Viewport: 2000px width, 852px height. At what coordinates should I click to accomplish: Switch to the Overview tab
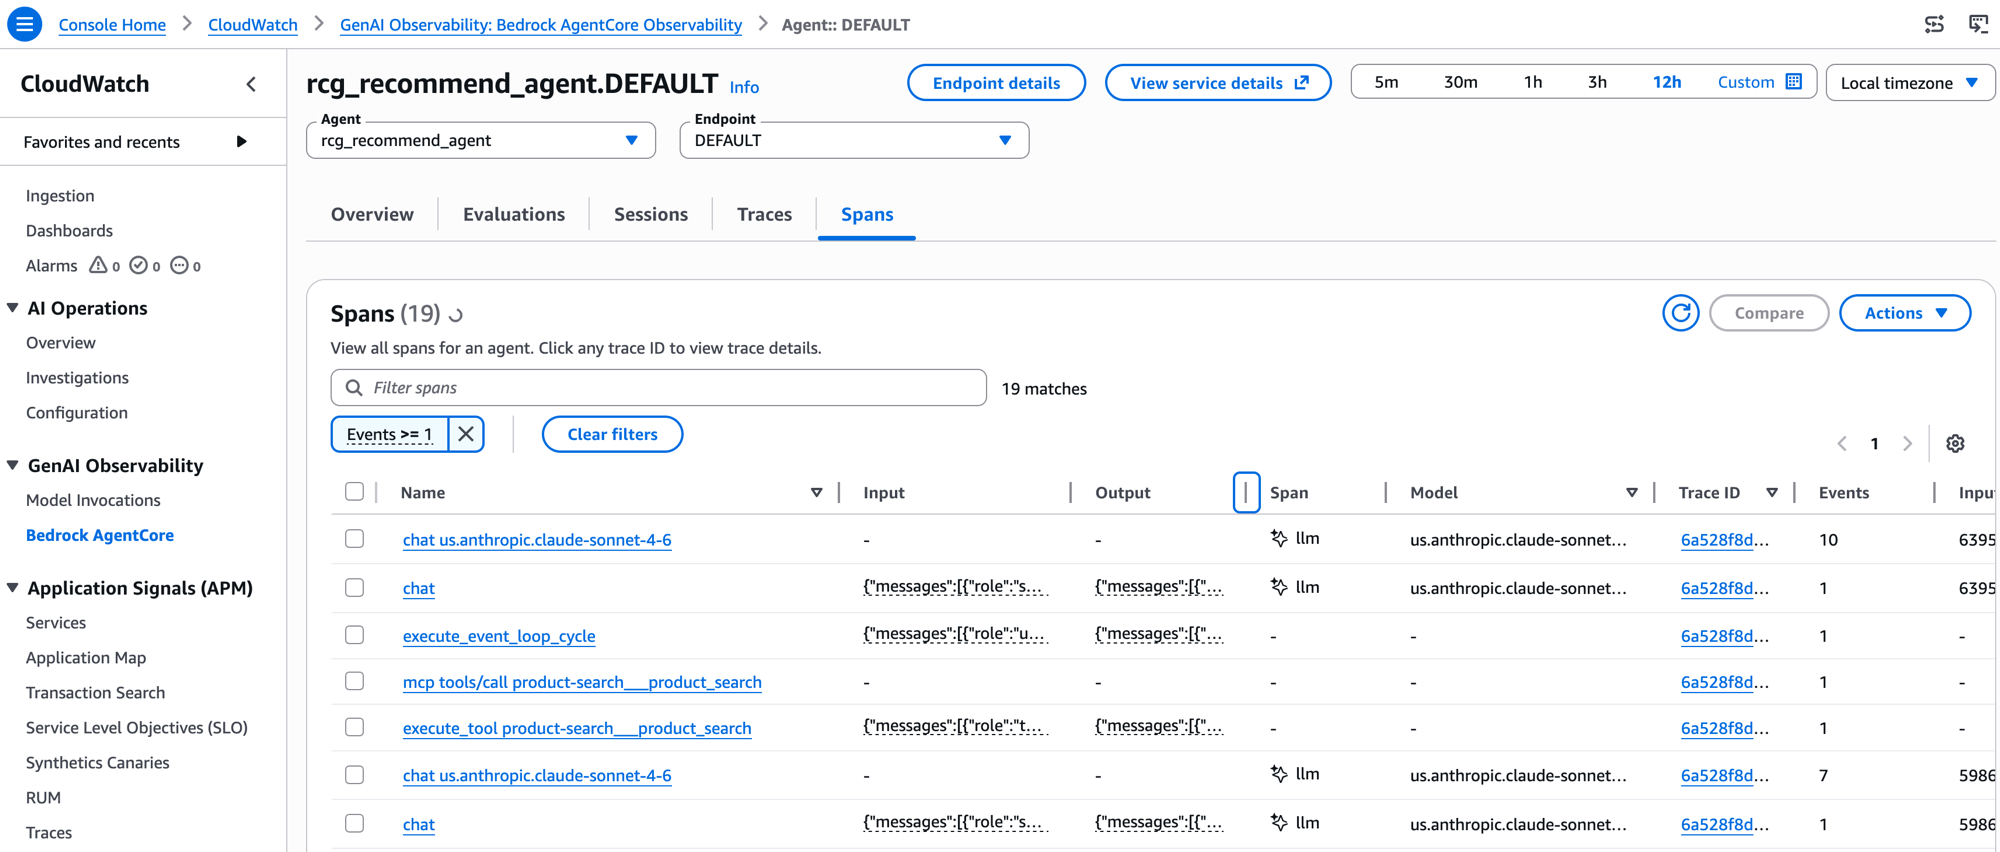[x=372, y=214]
